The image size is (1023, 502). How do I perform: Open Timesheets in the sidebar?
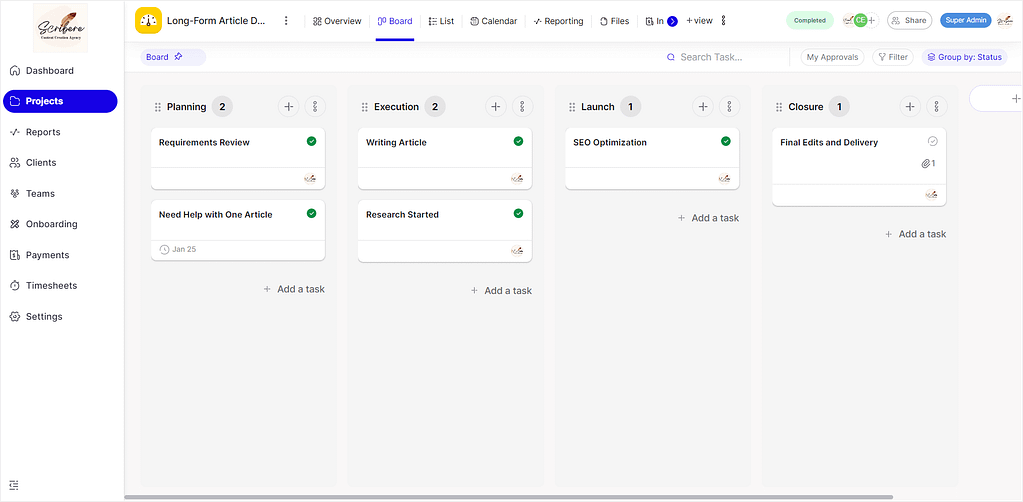[44, 285]
